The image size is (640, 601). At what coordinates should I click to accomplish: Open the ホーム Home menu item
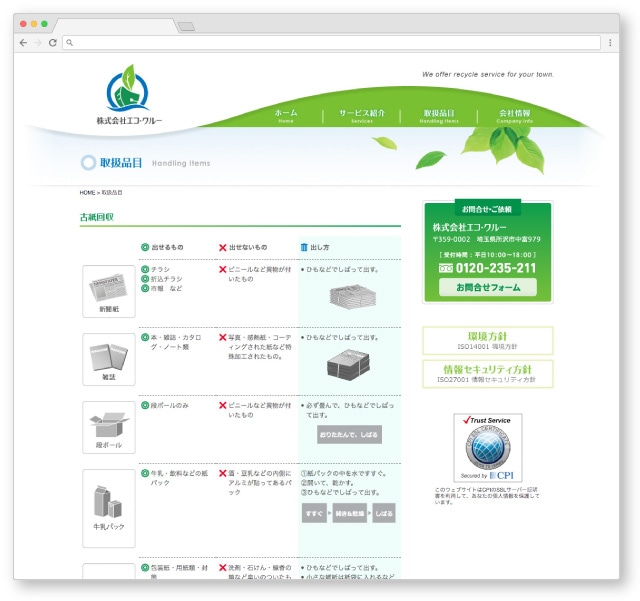click(x=286, y=116)
